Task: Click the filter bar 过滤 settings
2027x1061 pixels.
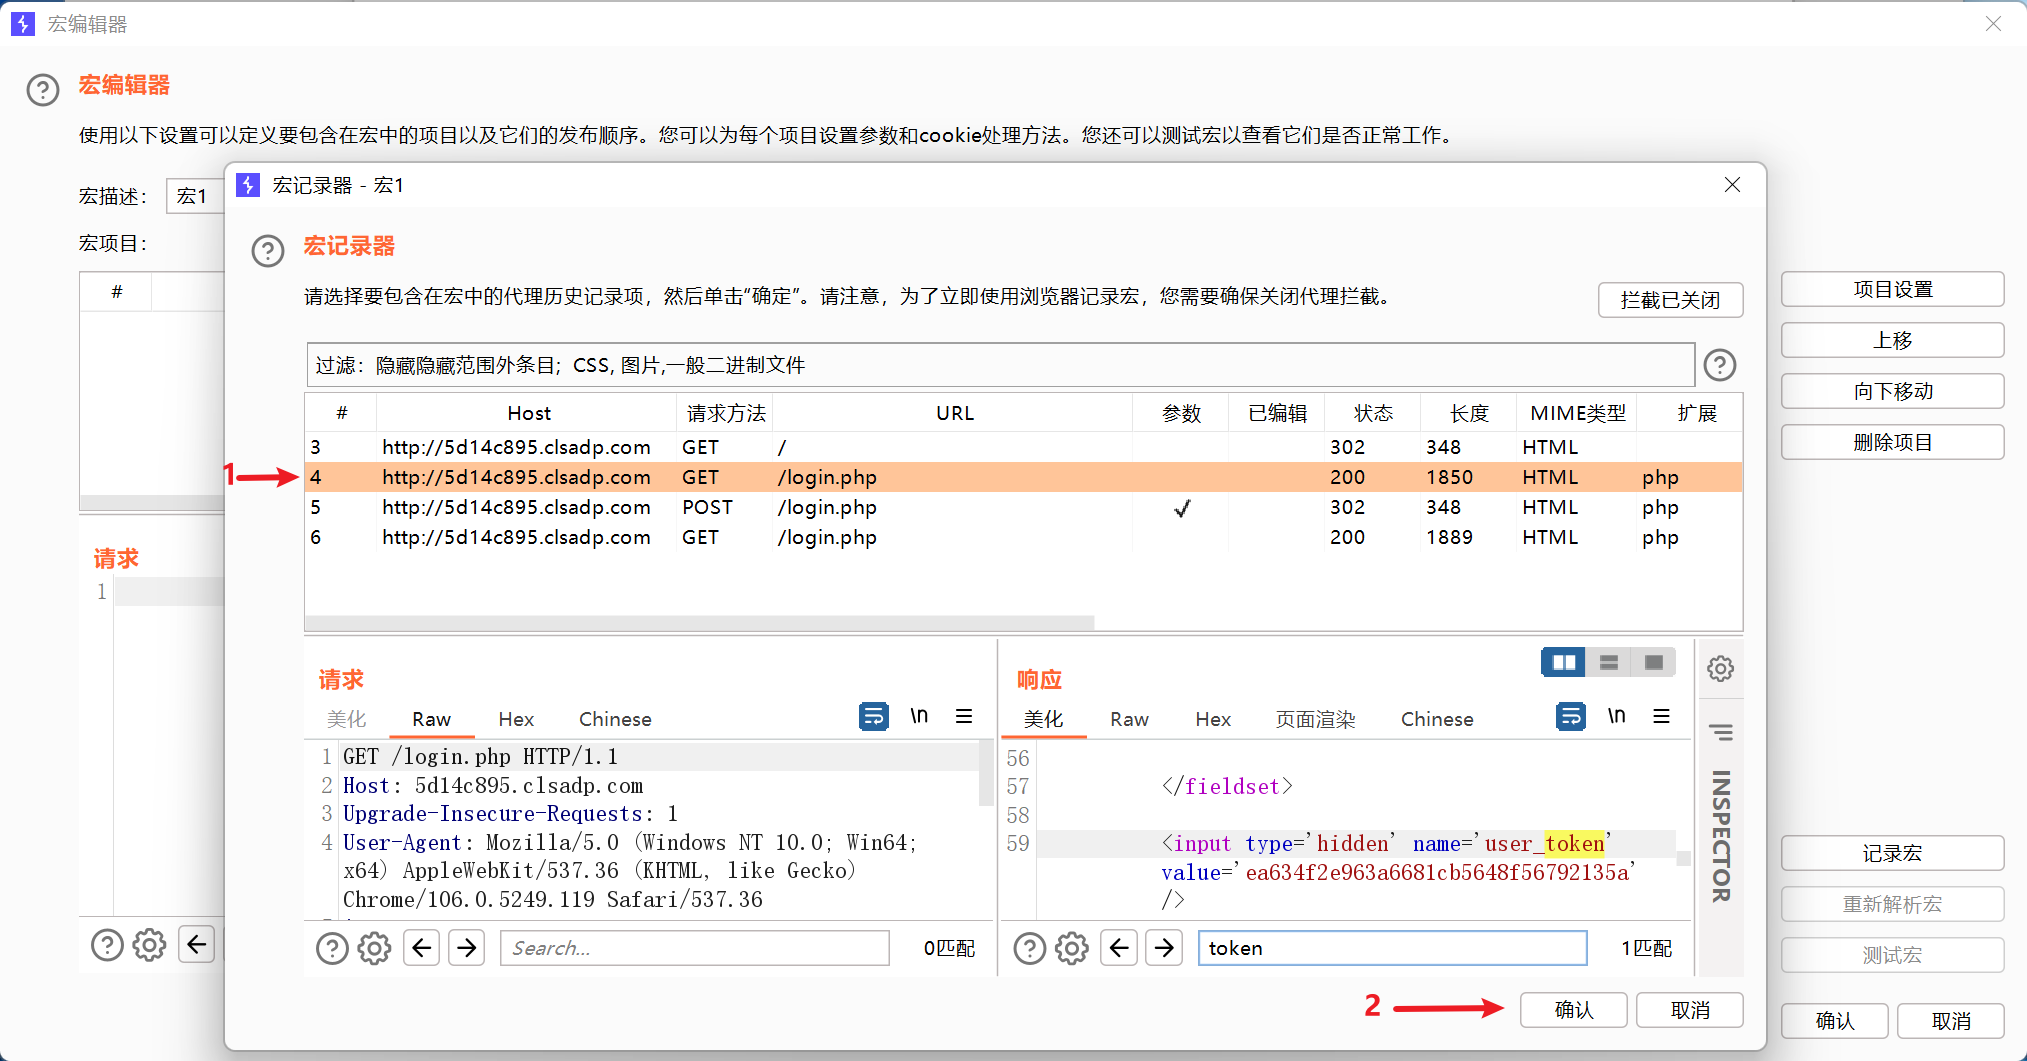Action: (1000, 365)
